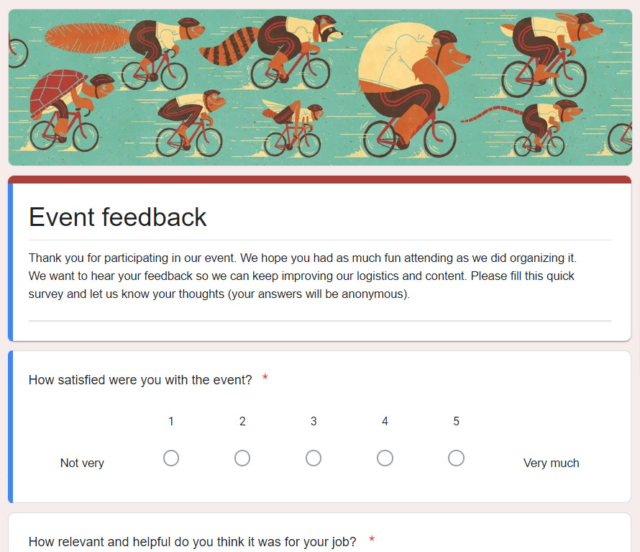Select rating 5 for event satisfaction

pyautogui.click(x=456, y=458)
